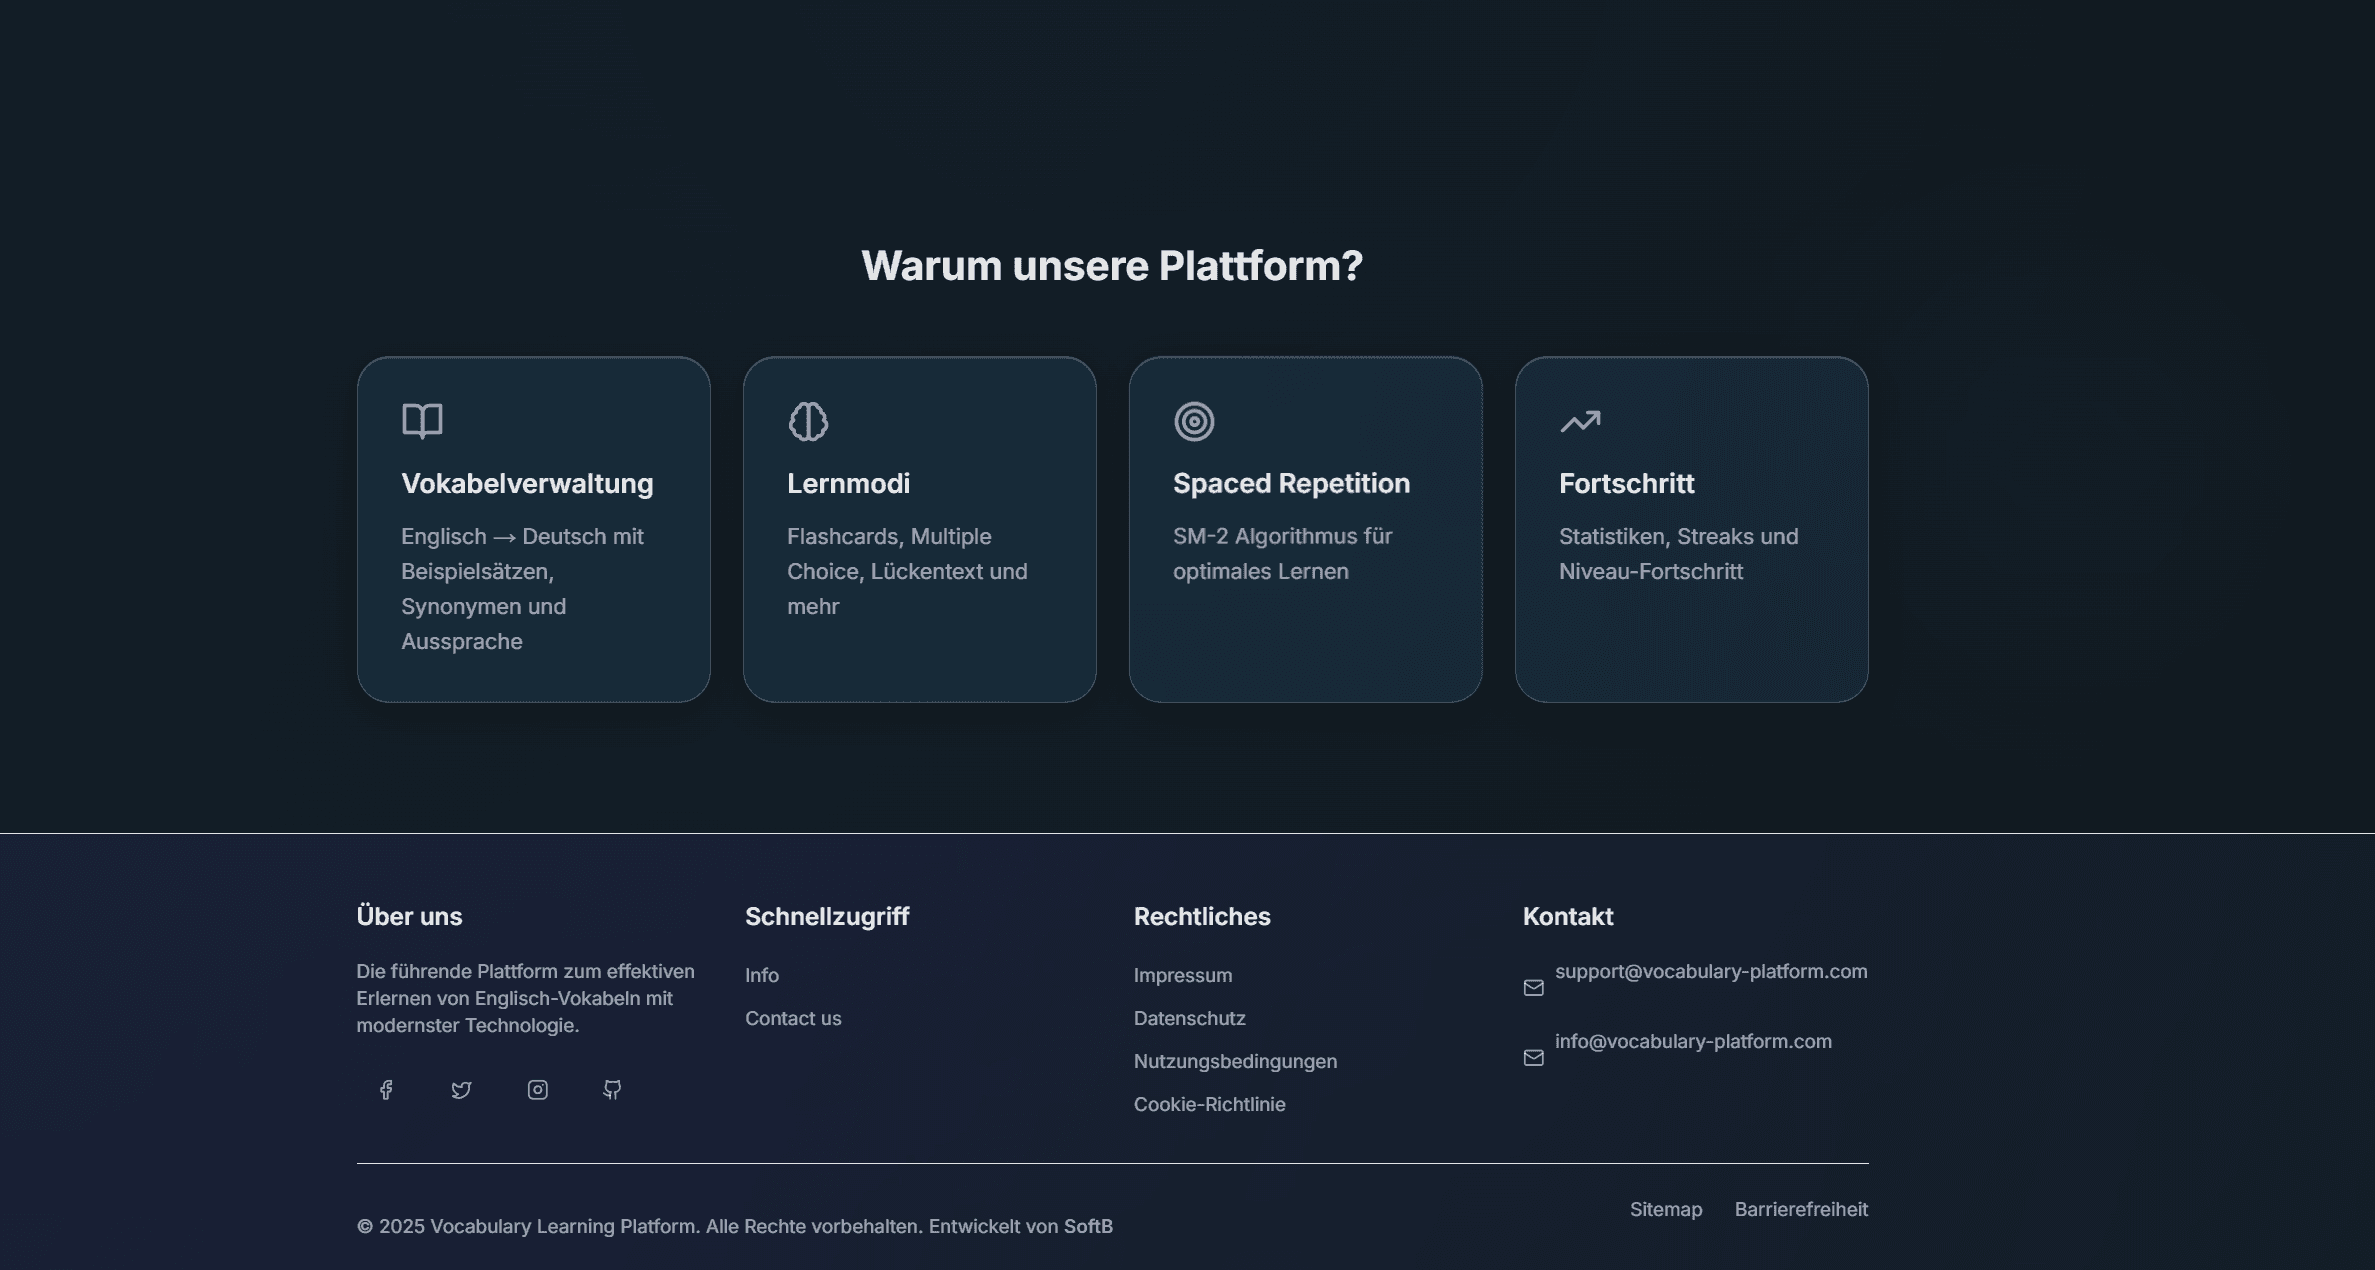Open the Cookie-Richtlinie link

click(x=1209, y=1104)
